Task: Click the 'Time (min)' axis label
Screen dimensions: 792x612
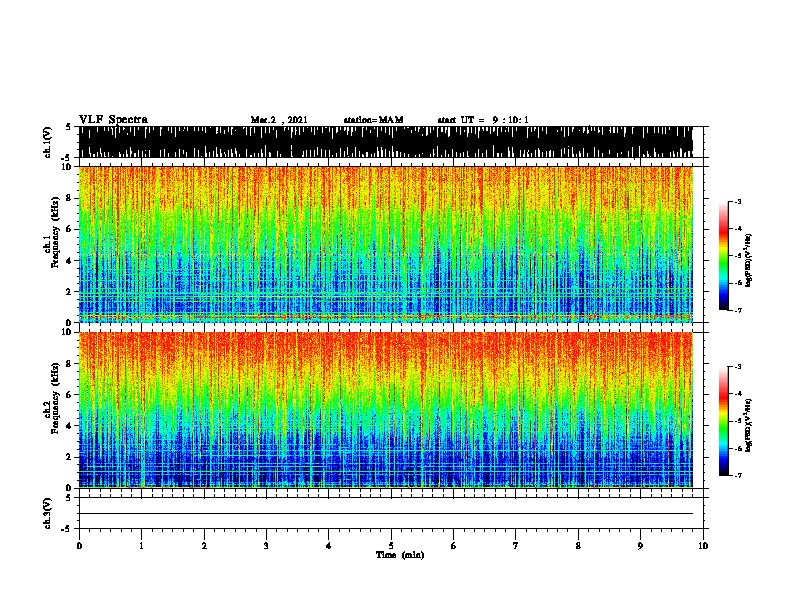Action: [400, 555]
